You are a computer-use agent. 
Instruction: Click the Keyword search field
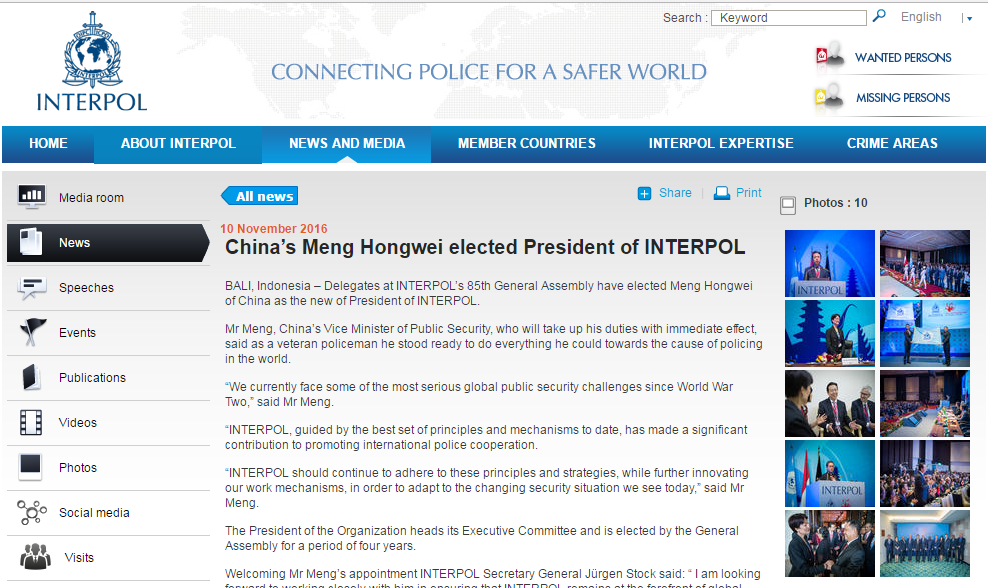(x=789, y=18)
